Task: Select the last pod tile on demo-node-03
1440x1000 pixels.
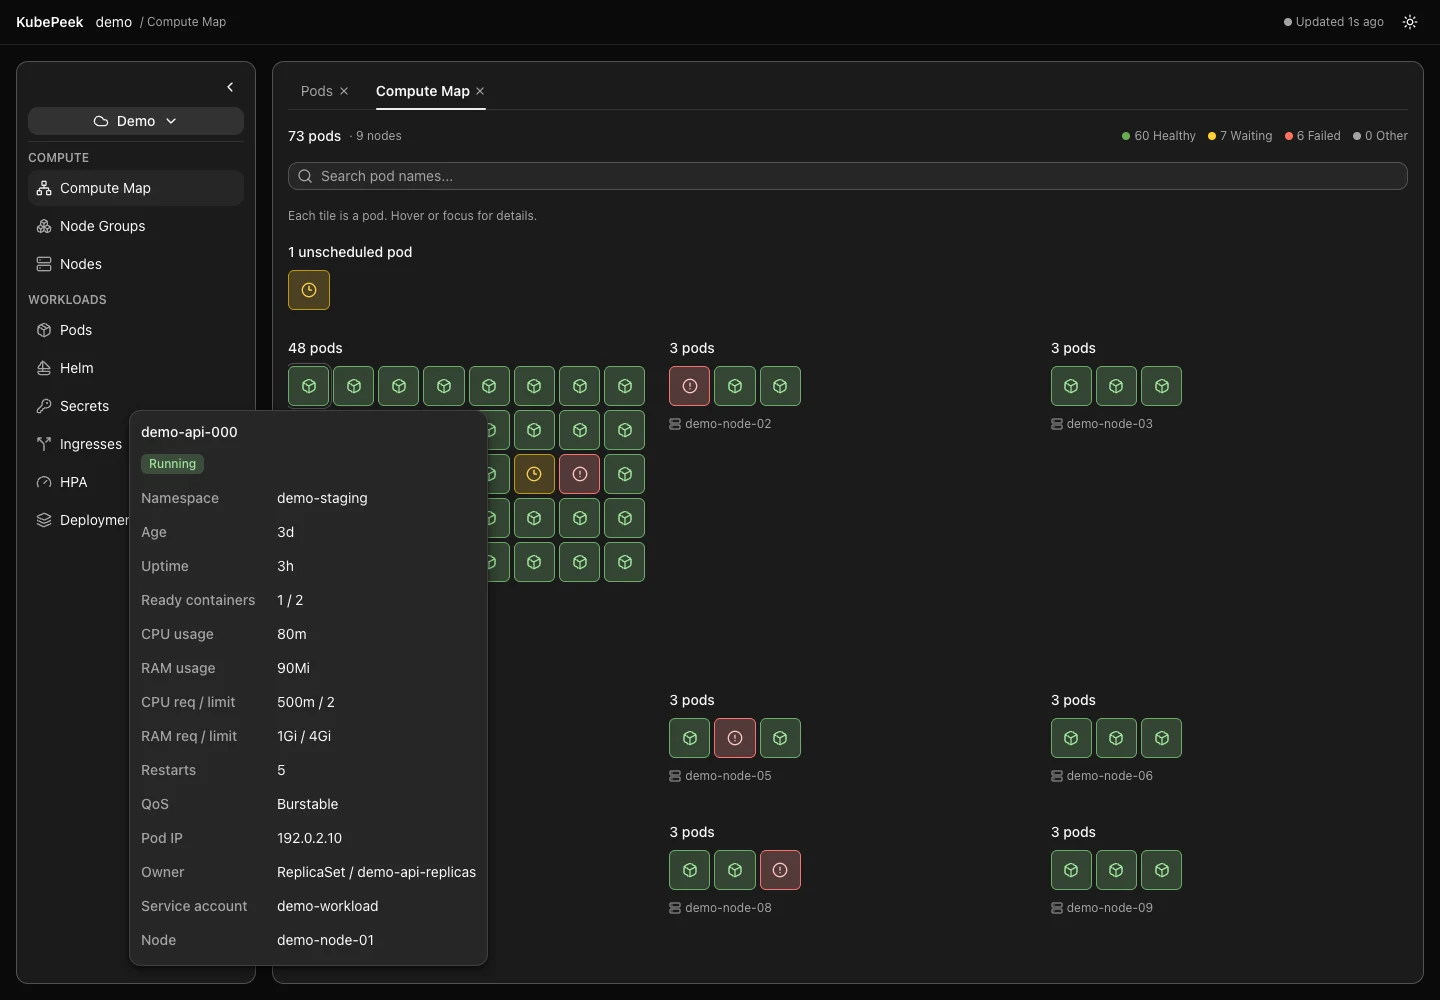Action: (x=1162, y=386)
